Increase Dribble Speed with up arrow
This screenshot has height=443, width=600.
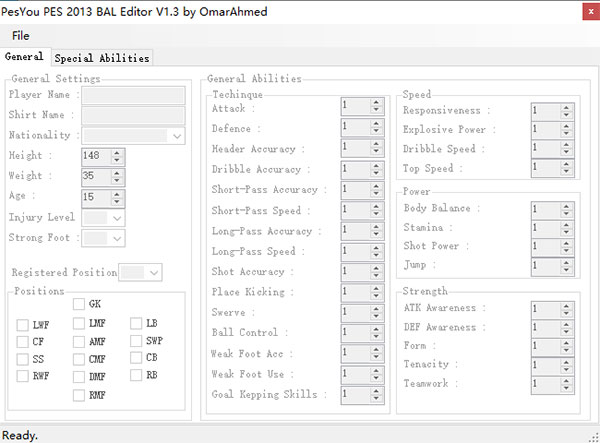[566, 145]
